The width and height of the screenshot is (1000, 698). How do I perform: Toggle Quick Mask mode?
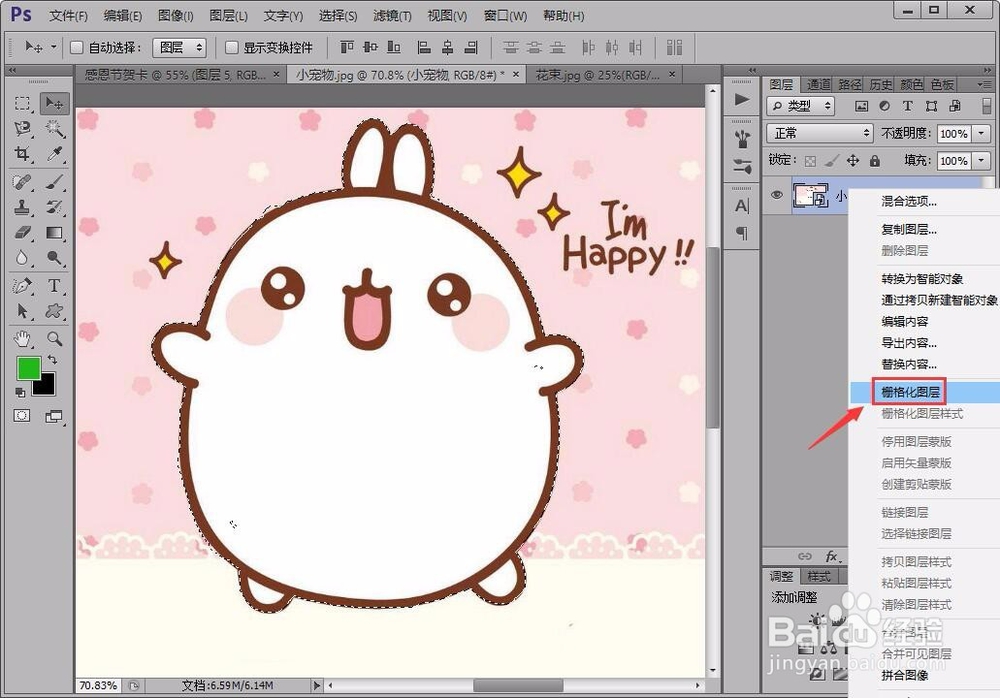[x=22, y=416]
